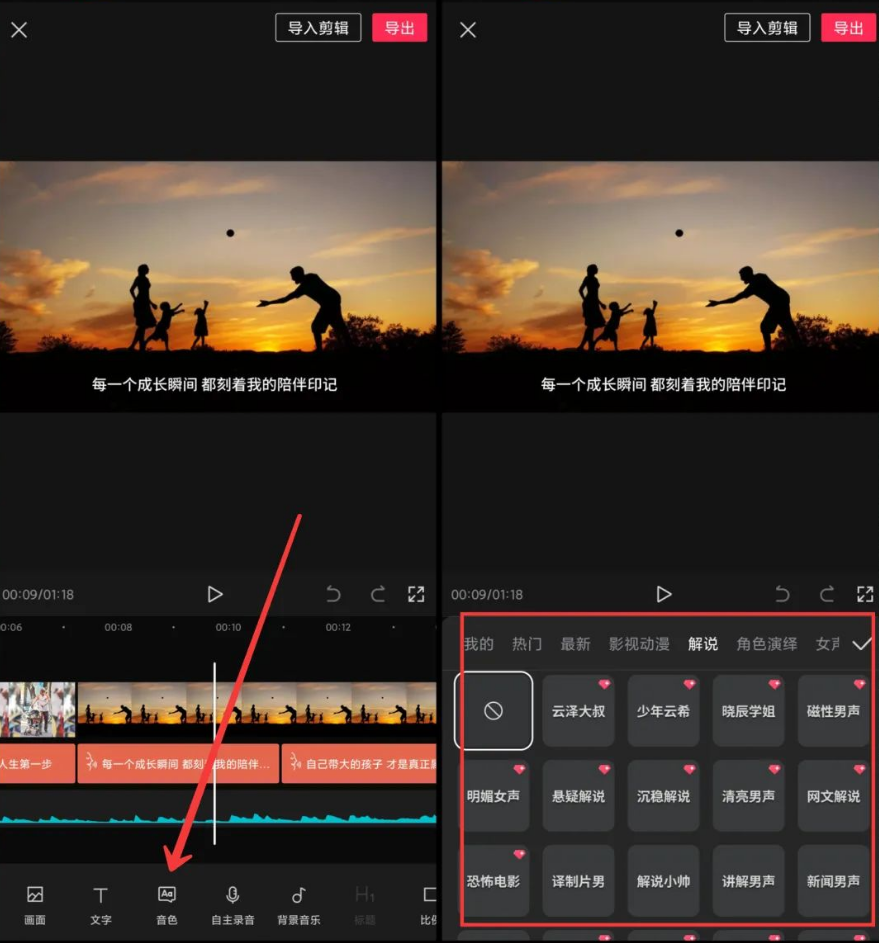Choose the 悬疑解说 voice tile

[578, 796]
